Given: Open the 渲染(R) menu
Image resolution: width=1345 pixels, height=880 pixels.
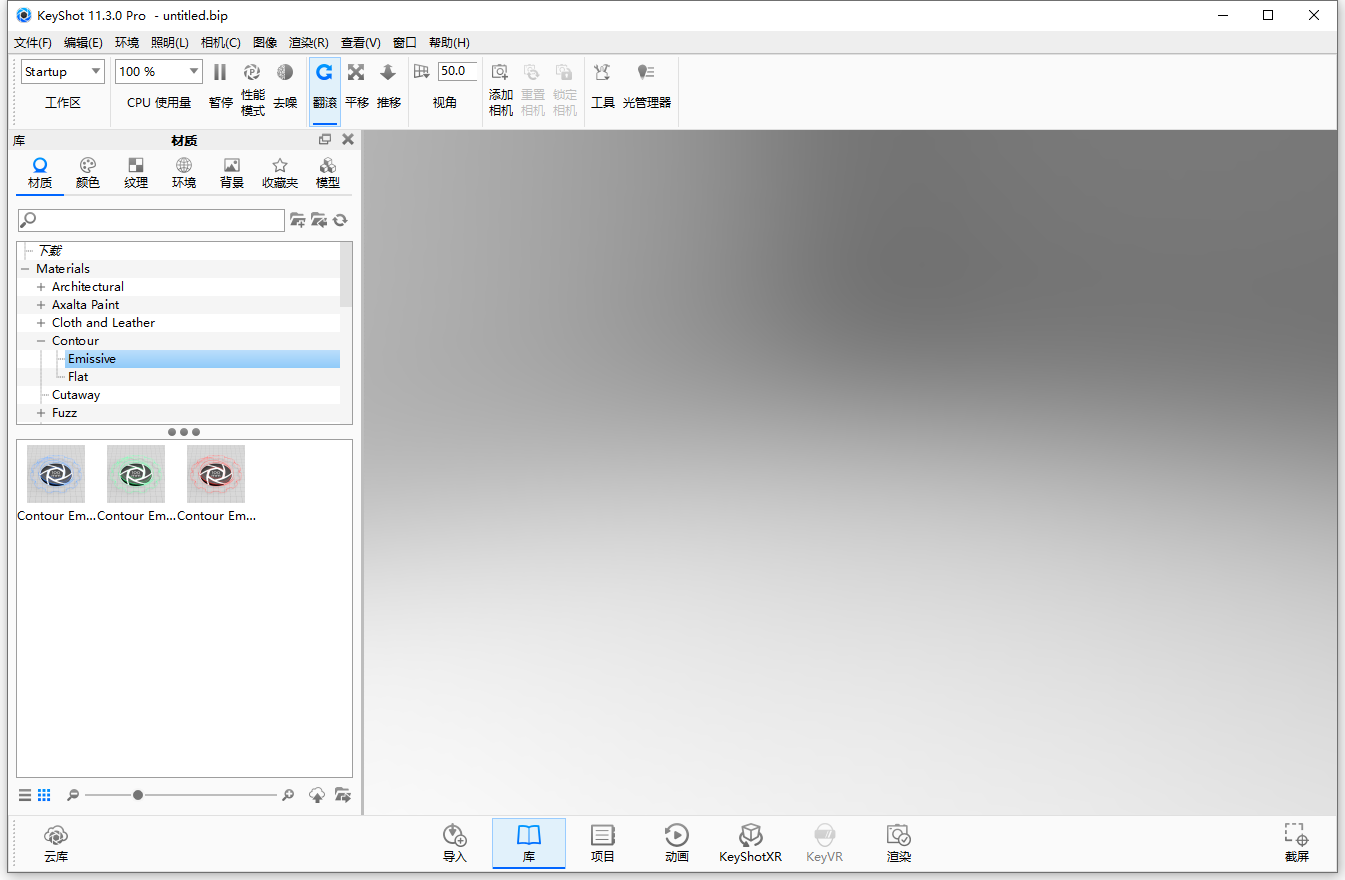Looking at the screenshot, I should 309,43.
